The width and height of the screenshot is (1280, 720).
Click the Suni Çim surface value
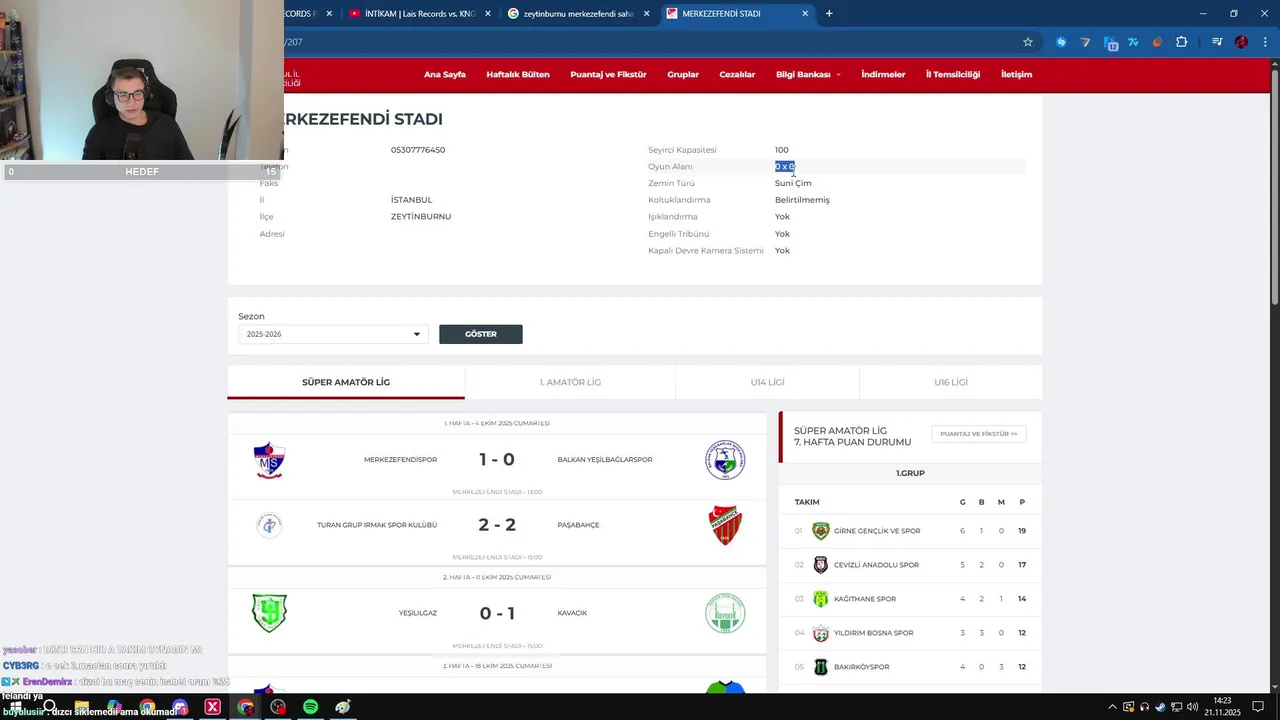pos(793,183)
